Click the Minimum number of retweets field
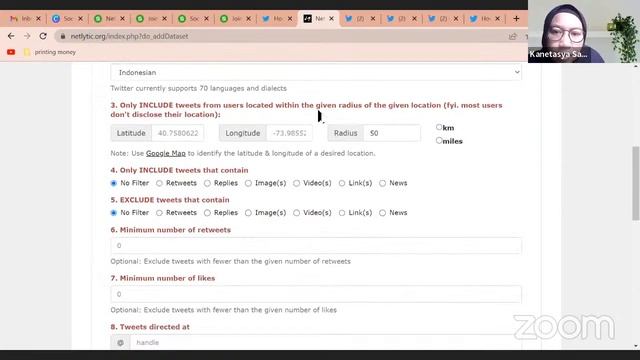640x360 pixels. click(316, 246)
